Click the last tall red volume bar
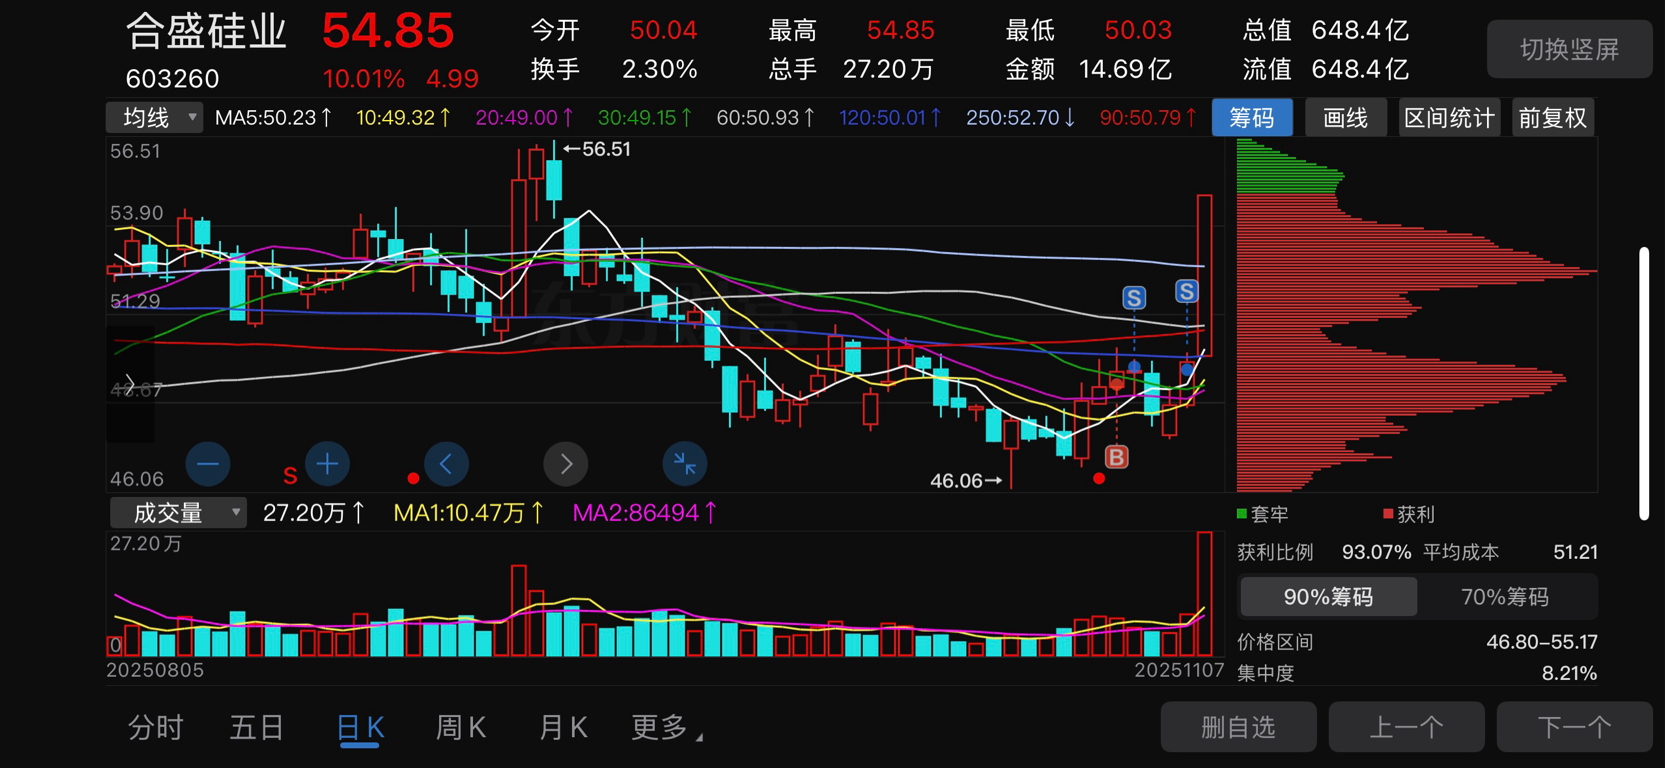1665x769 pixels. point(1205,594)
